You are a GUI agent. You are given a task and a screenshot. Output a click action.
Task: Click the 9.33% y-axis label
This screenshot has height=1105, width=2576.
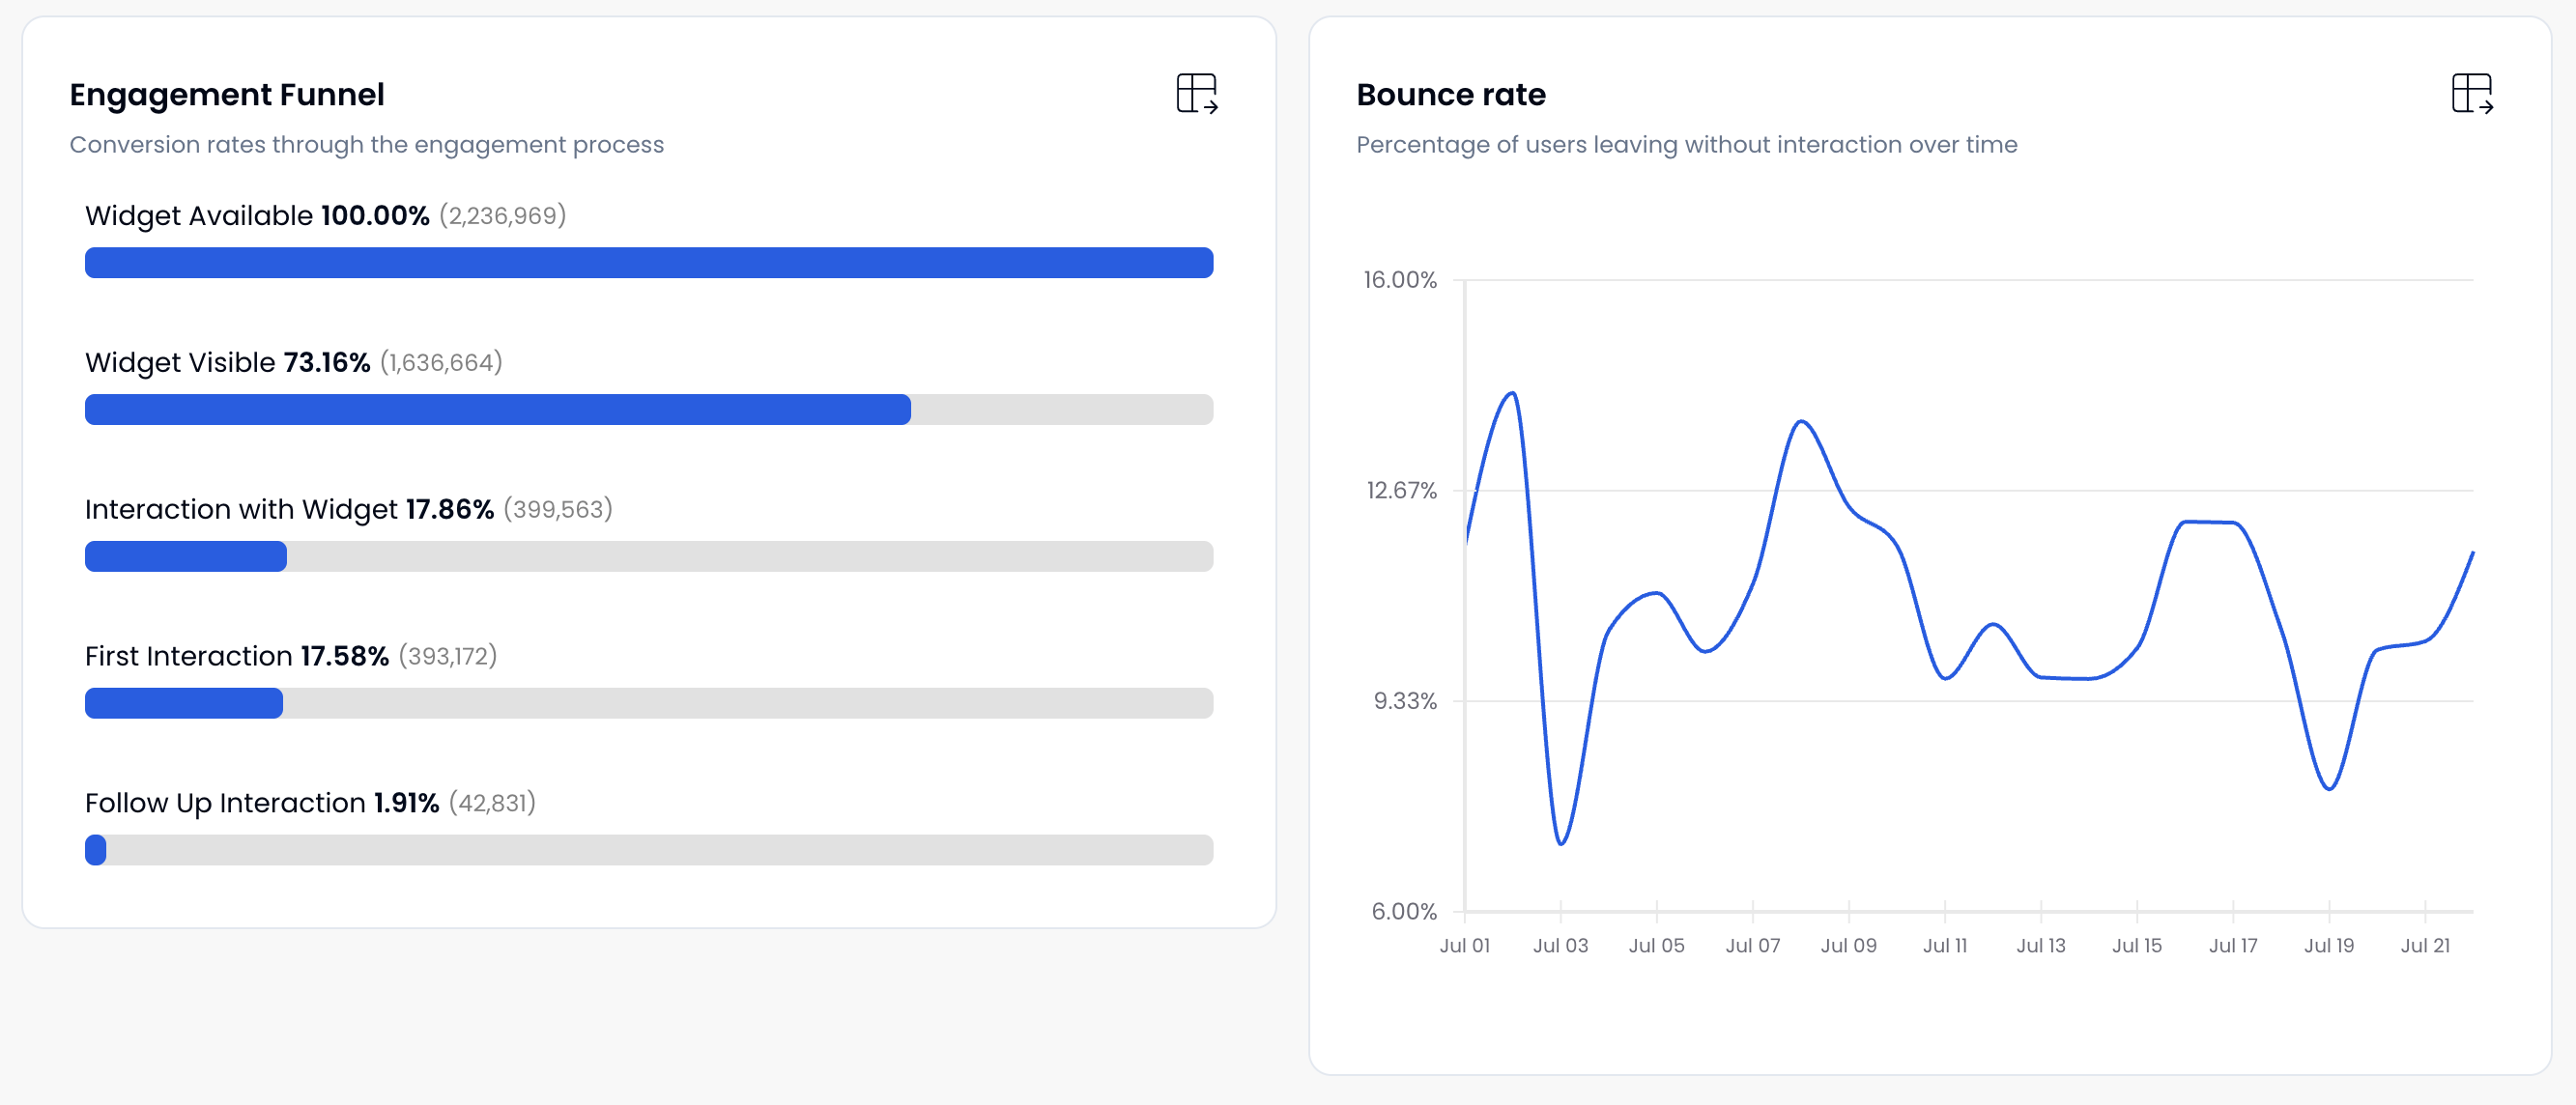[x=1405, y=702]
